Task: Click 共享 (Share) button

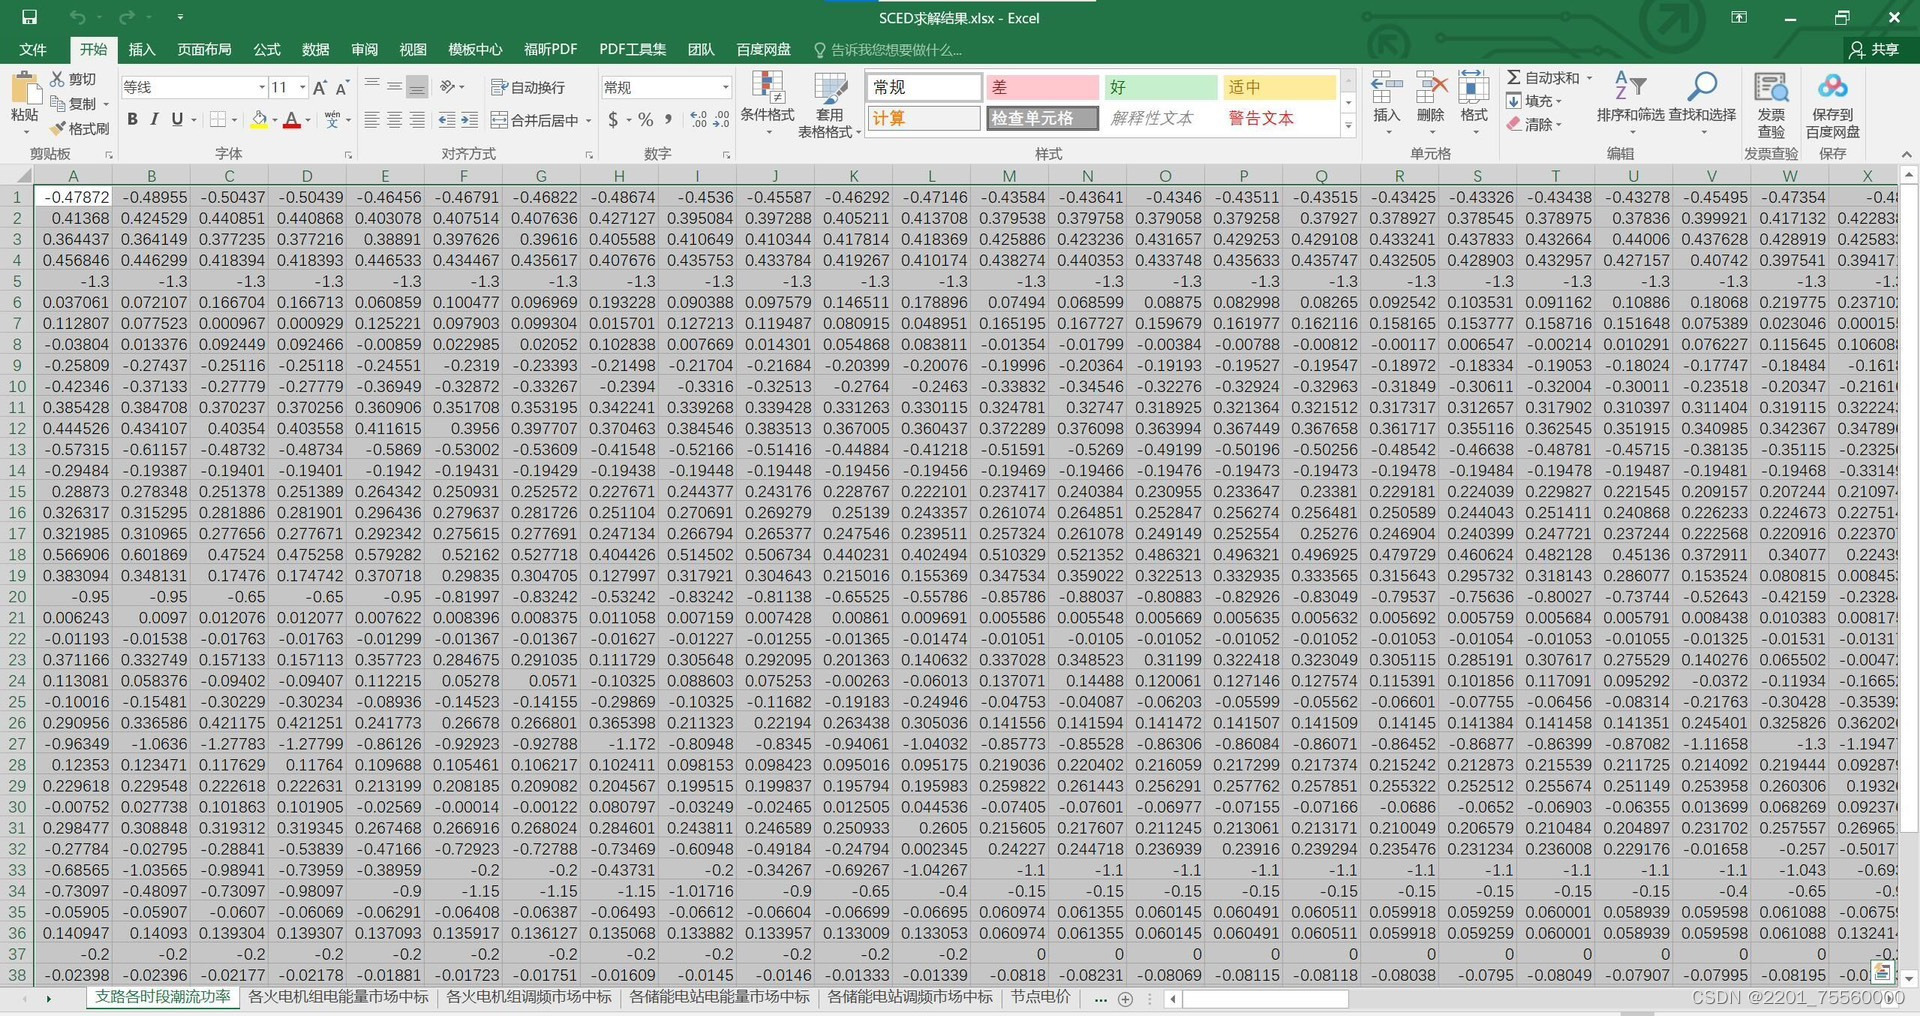Action: click(1875, 50)
